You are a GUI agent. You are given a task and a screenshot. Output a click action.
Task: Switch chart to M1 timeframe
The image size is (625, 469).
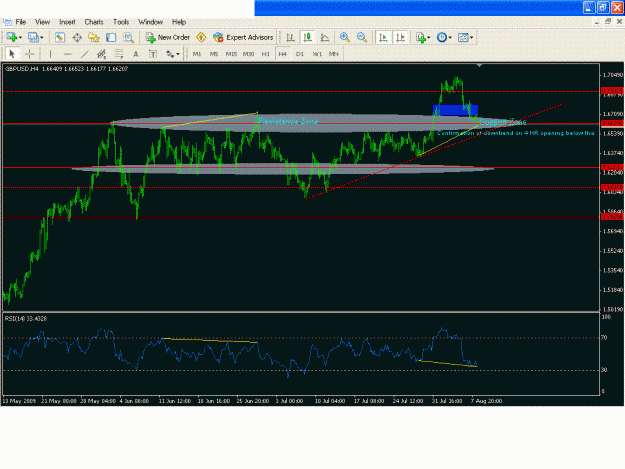click(197, 54)
